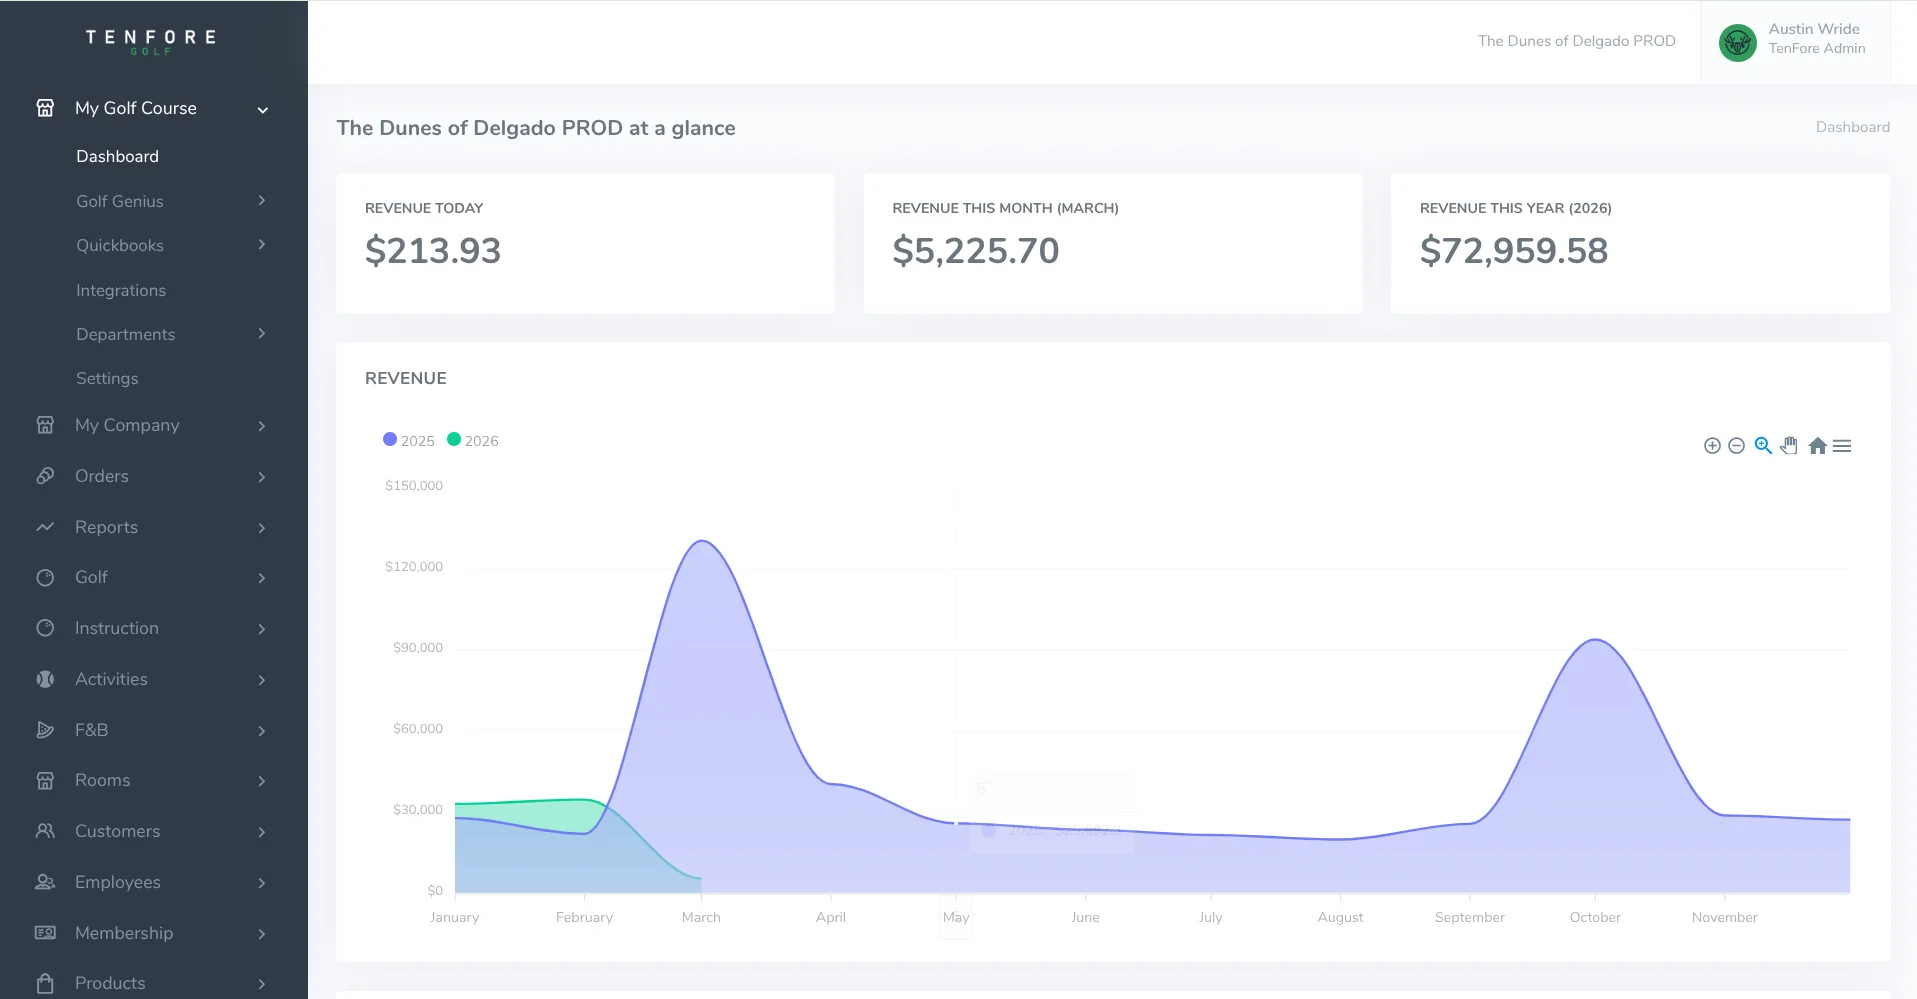Click the Integrations link
The image size is (1917, 999).
[120, 290]
